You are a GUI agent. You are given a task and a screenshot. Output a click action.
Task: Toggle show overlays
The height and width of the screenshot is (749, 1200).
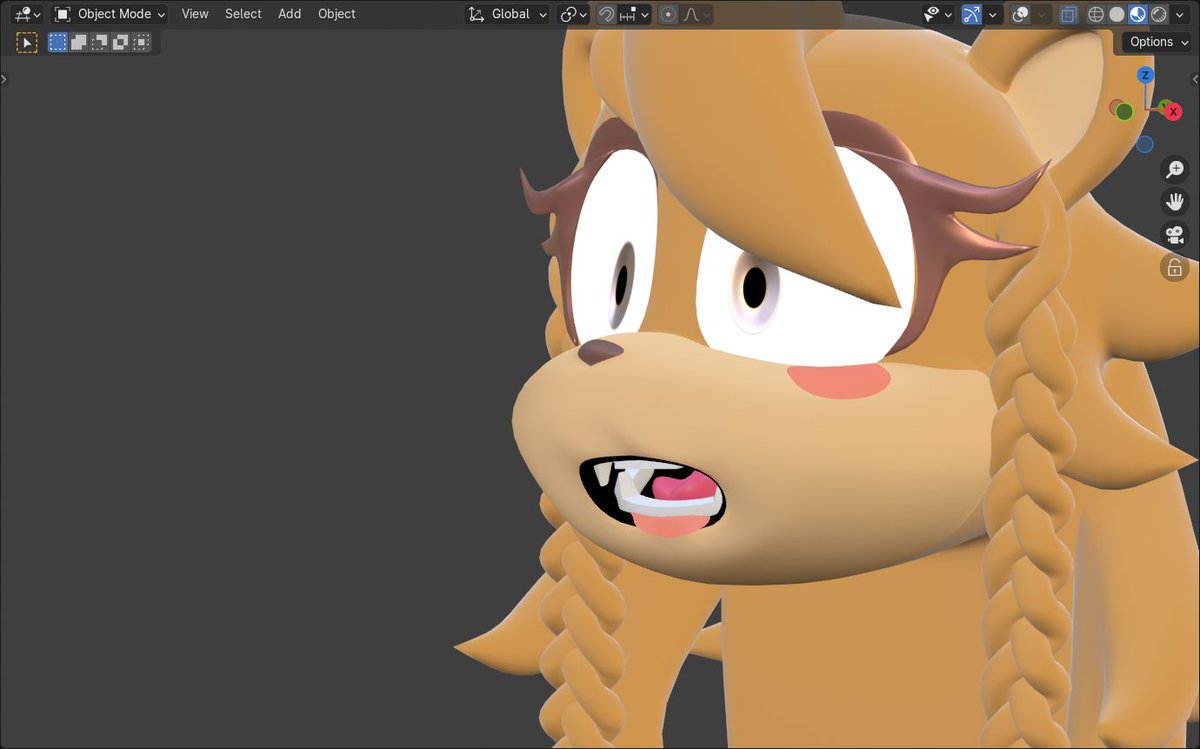tap(1021, 14)
